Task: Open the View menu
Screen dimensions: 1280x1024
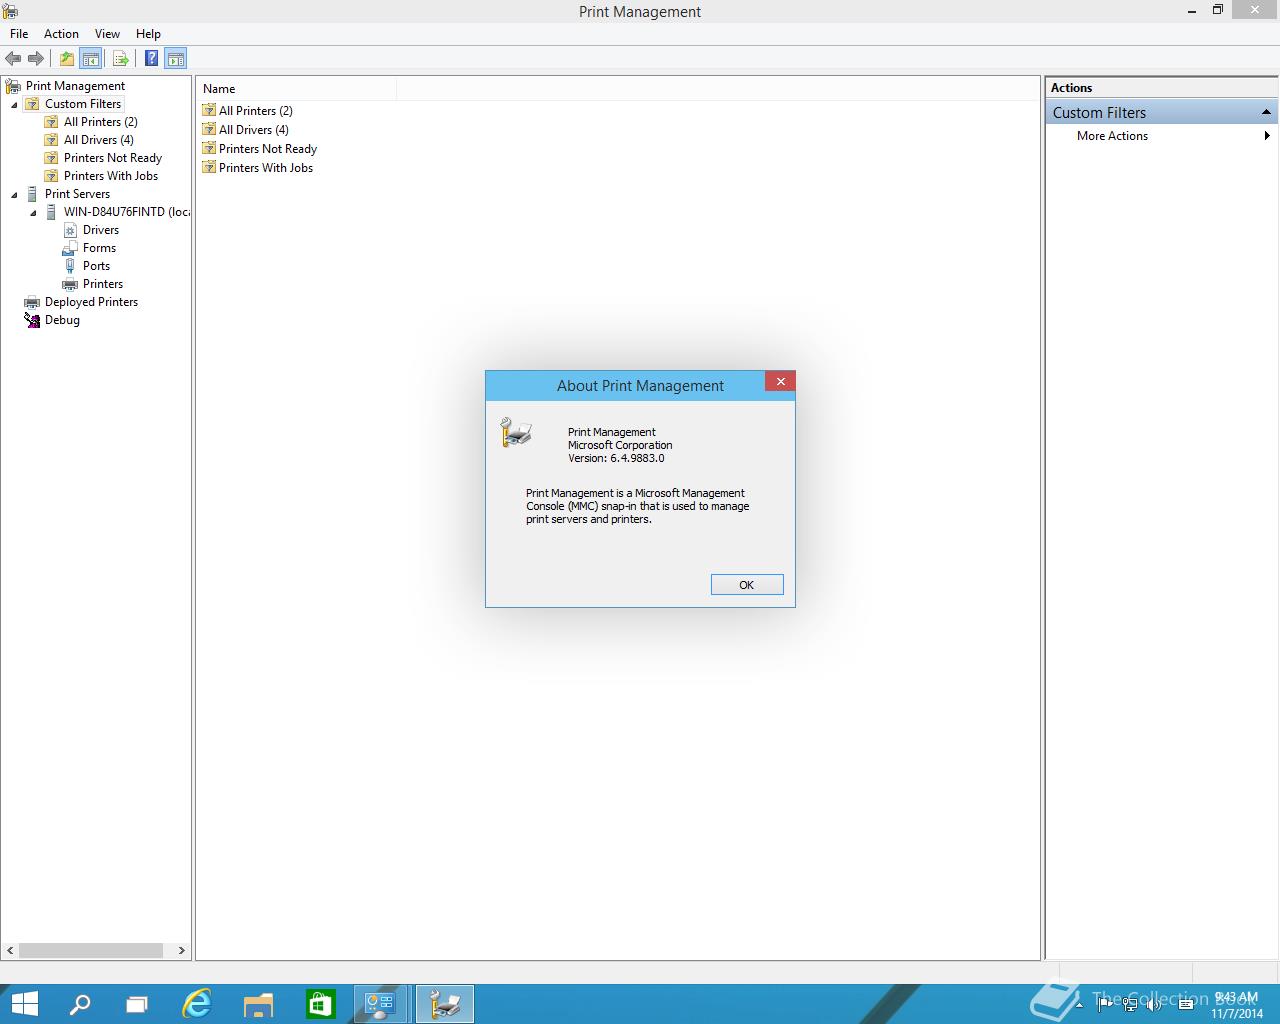Action: click(x=107, y=33)
